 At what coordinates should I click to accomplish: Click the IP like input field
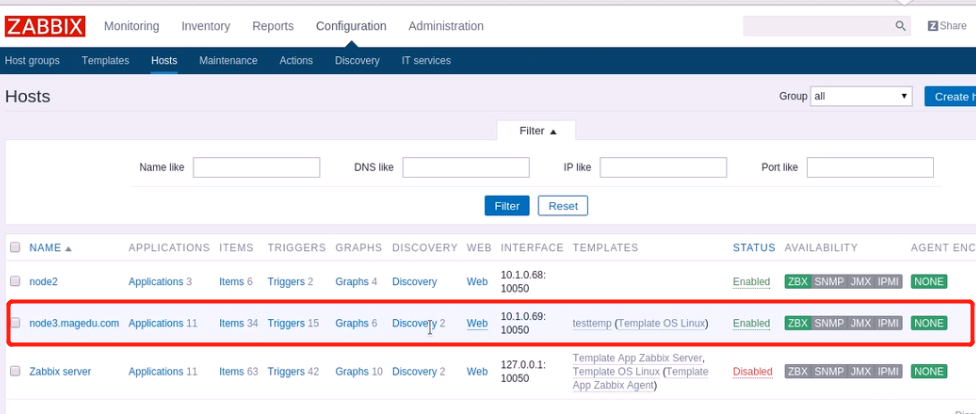664,167
